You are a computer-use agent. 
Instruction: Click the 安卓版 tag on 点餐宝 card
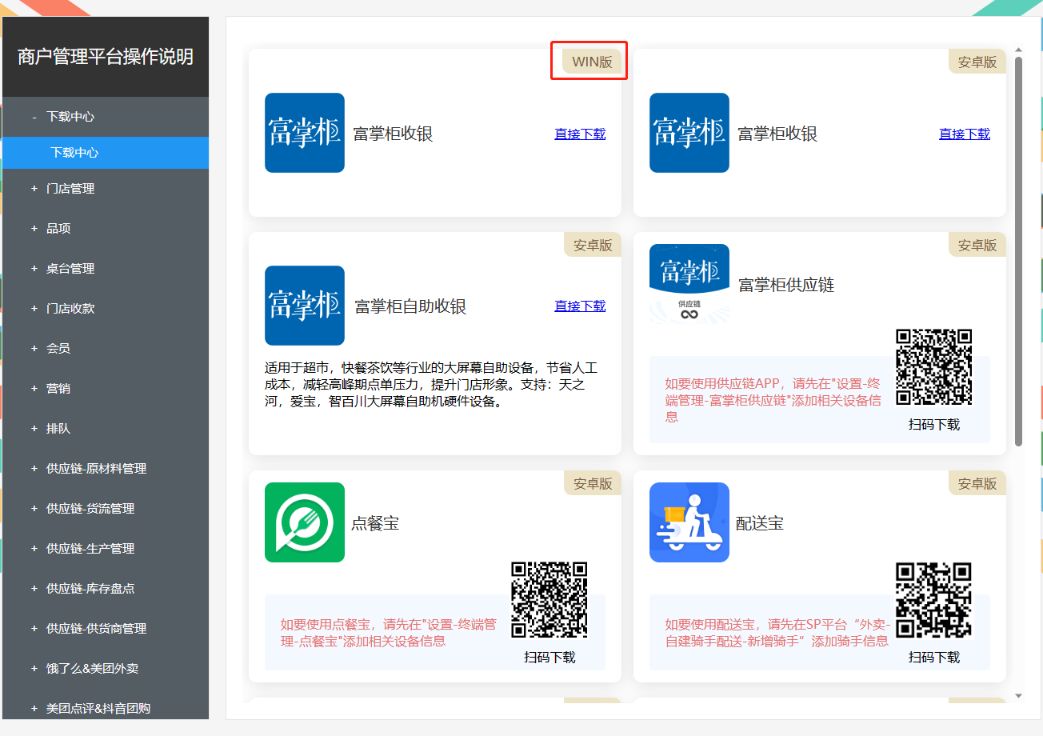click(592, 483)
